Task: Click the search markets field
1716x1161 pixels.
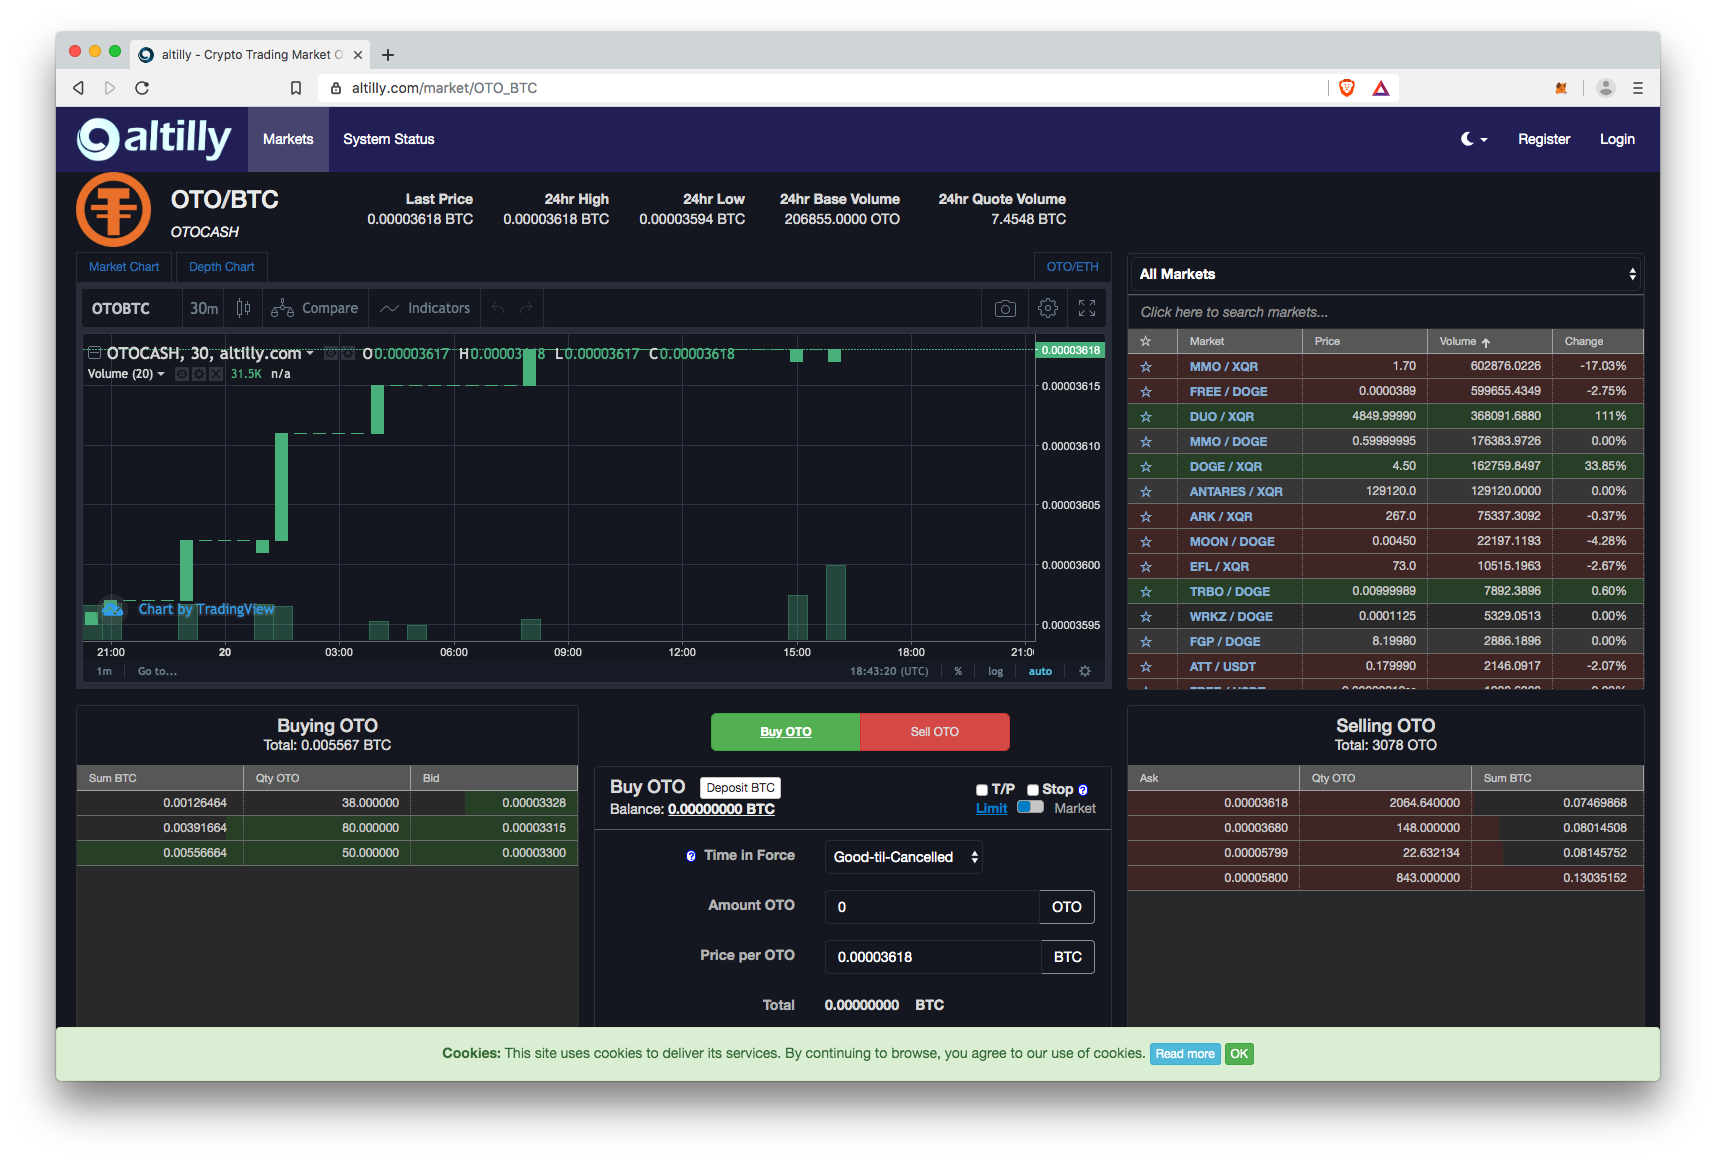Action: coord(1385,312)
